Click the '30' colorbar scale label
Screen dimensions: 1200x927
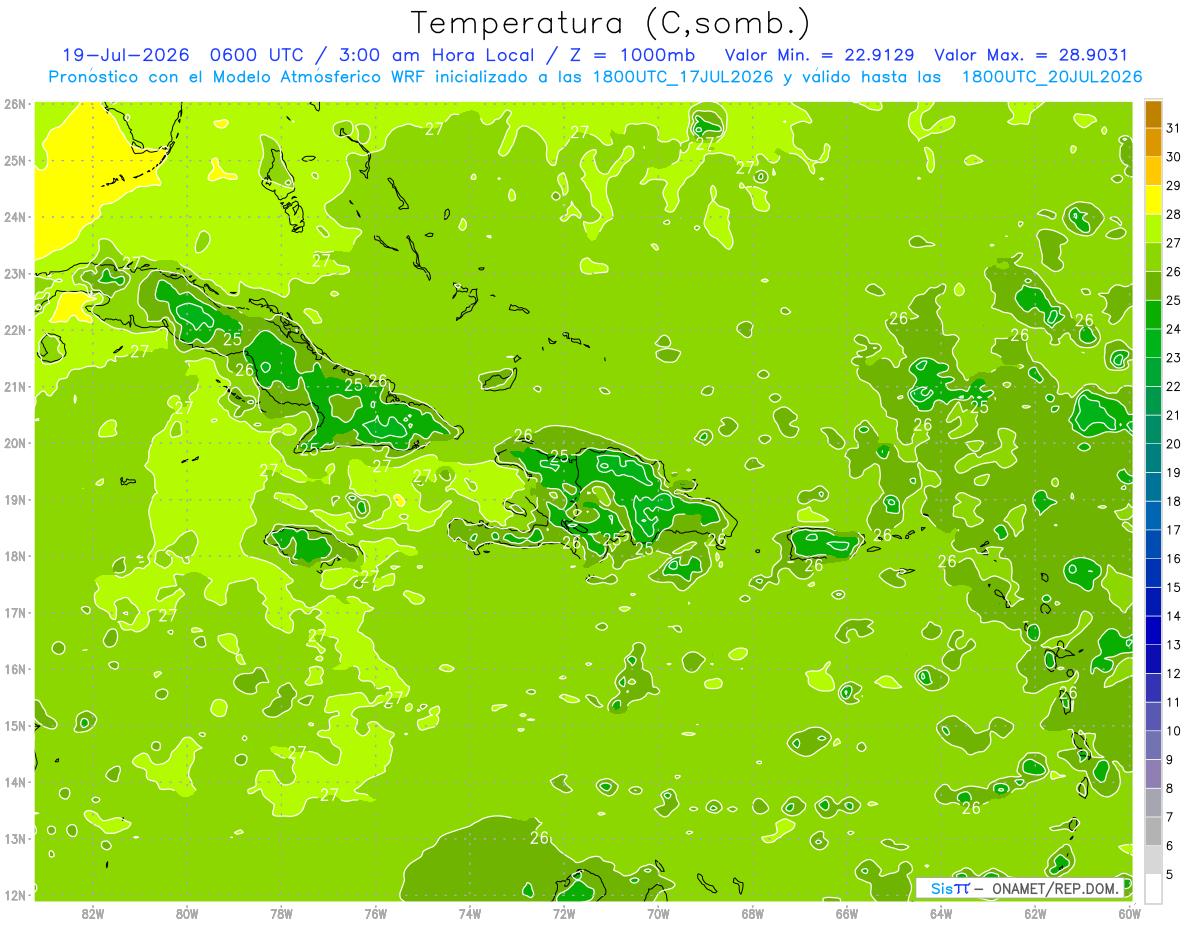[x=1173, y=157]
